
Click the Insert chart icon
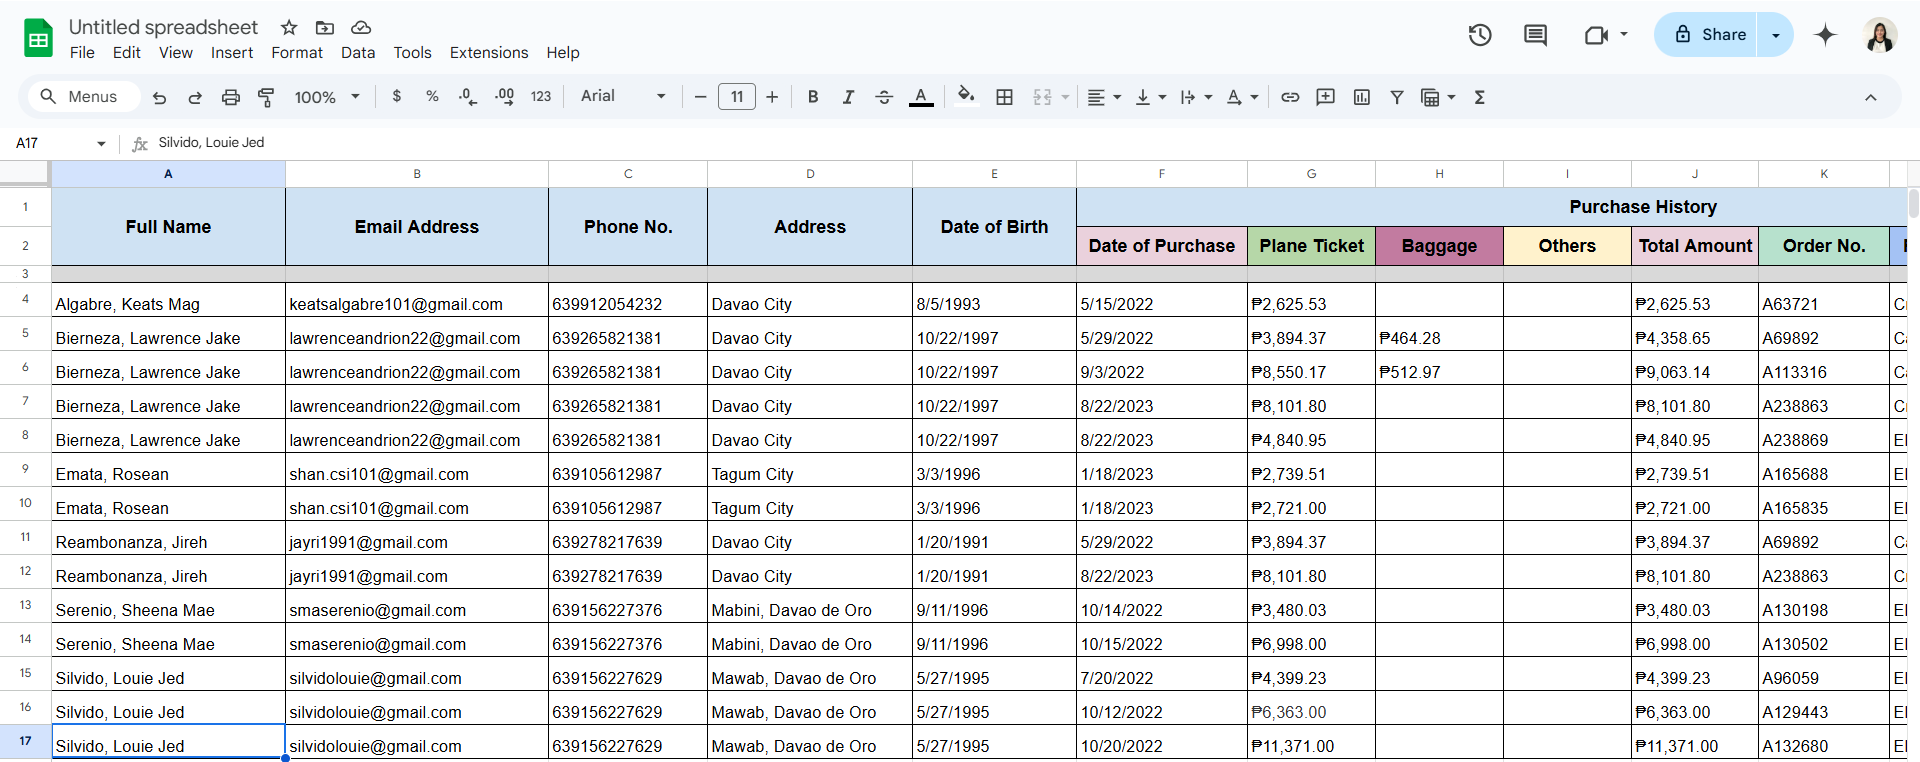tap(1361, 97)
